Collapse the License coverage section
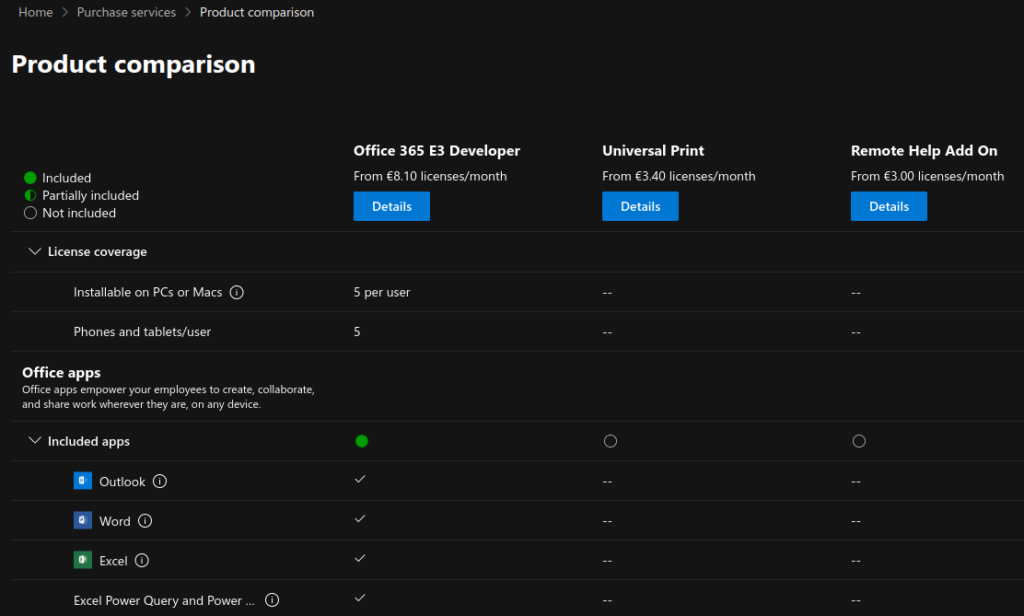The width and height of the screenshot is (1024, 616). click(35, 251)
